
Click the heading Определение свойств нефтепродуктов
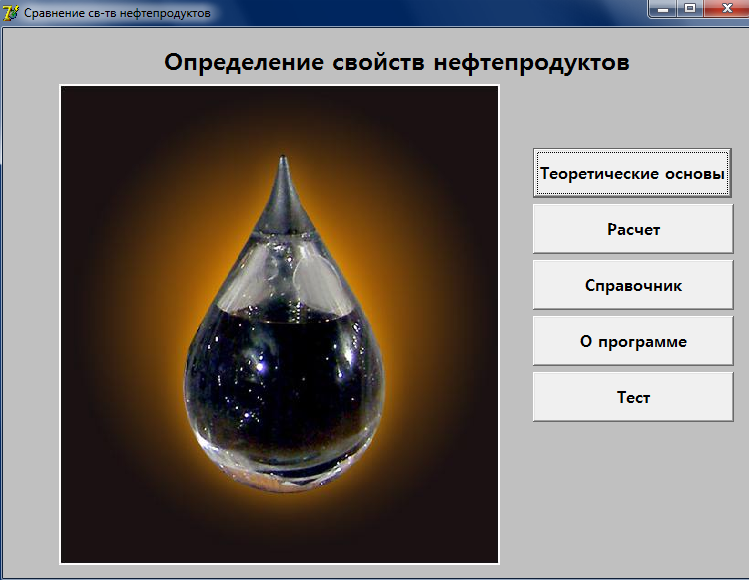[396, 63]
